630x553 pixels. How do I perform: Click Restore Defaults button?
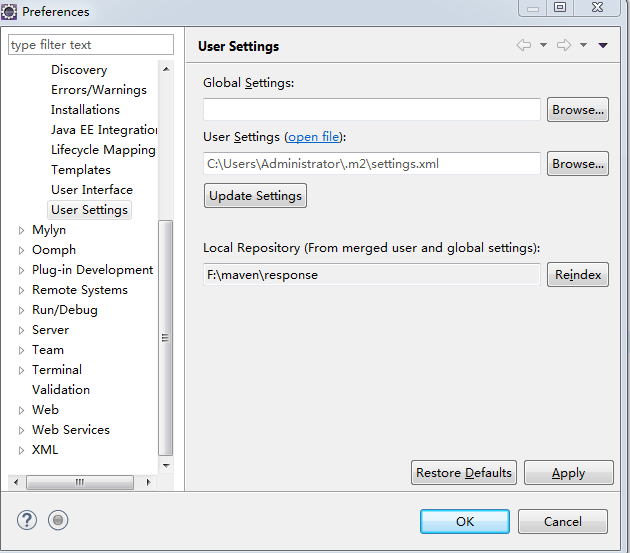(x=464, y=473)
